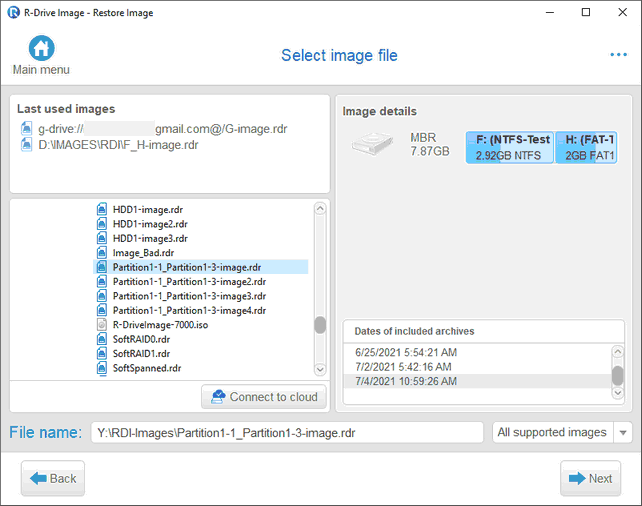Select R-DriveImage-7000.iso file

pyautogui.click(x=160, y=325)
